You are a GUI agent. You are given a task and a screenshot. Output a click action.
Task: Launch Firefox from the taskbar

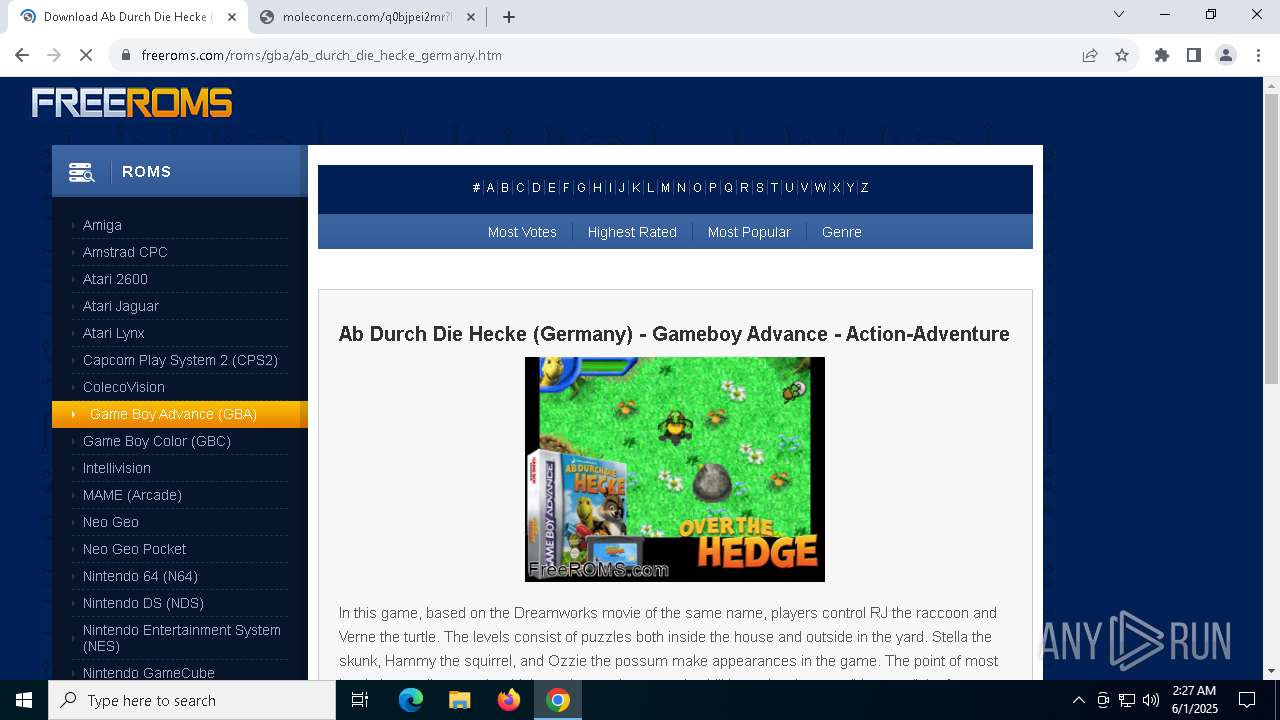pos(509,700)
